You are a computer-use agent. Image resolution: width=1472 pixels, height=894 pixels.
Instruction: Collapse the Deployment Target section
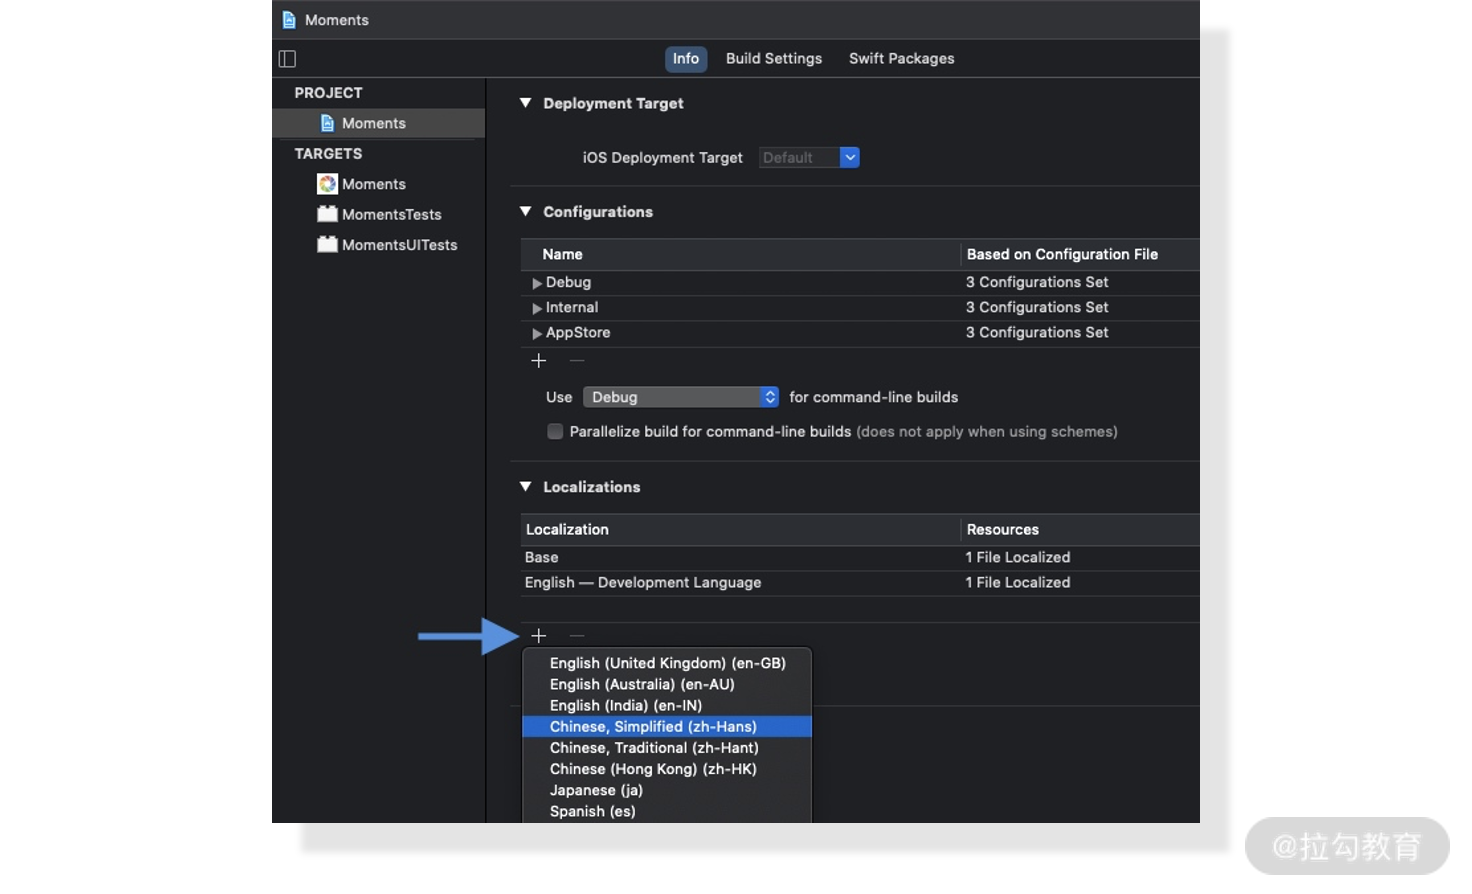pos(526,103)
